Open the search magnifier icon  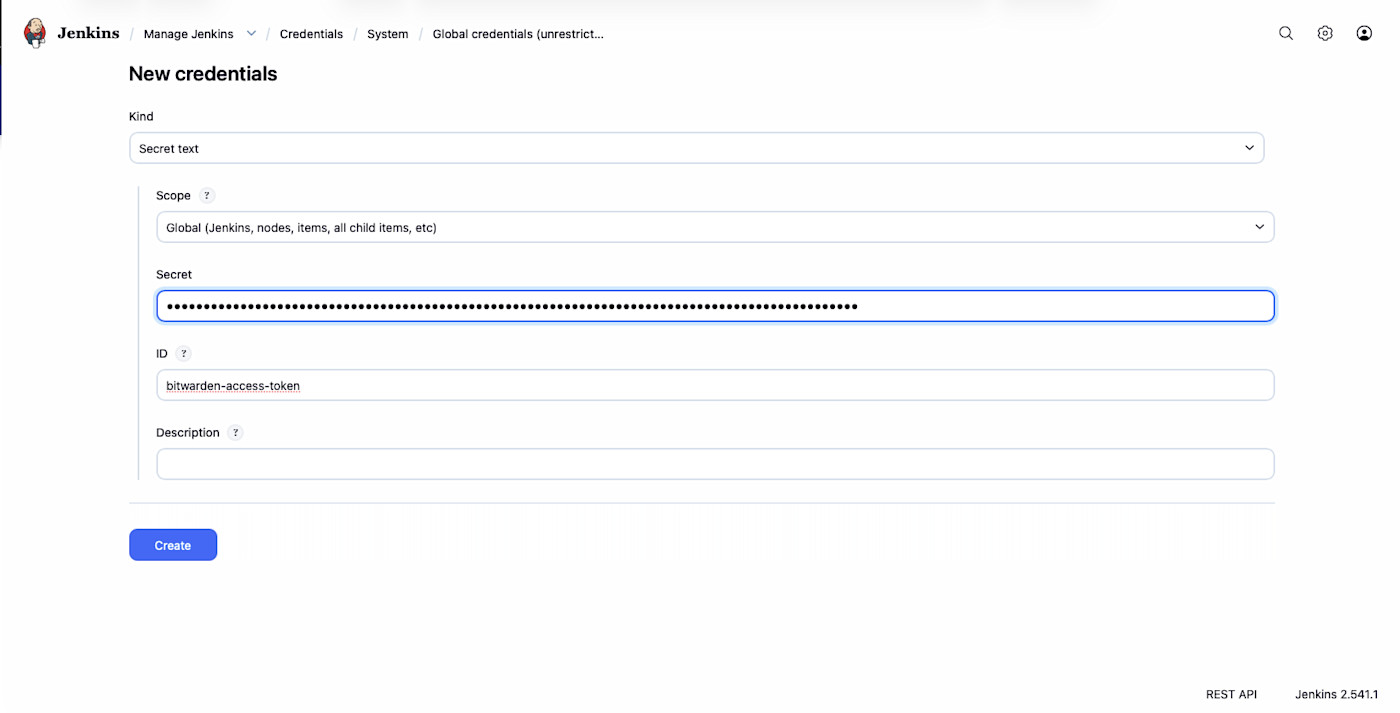tap(1286, 33)
